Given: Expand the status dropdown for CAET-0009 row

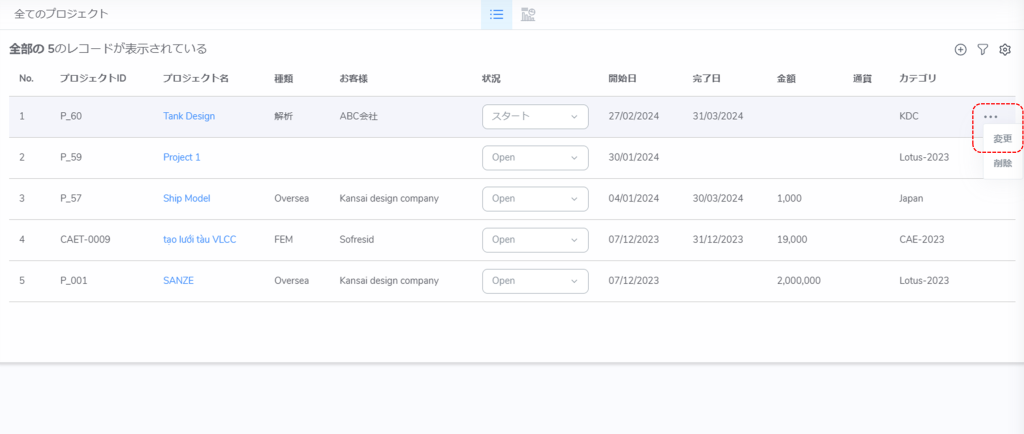Looking at the screenshot, I should click(535, 239).
